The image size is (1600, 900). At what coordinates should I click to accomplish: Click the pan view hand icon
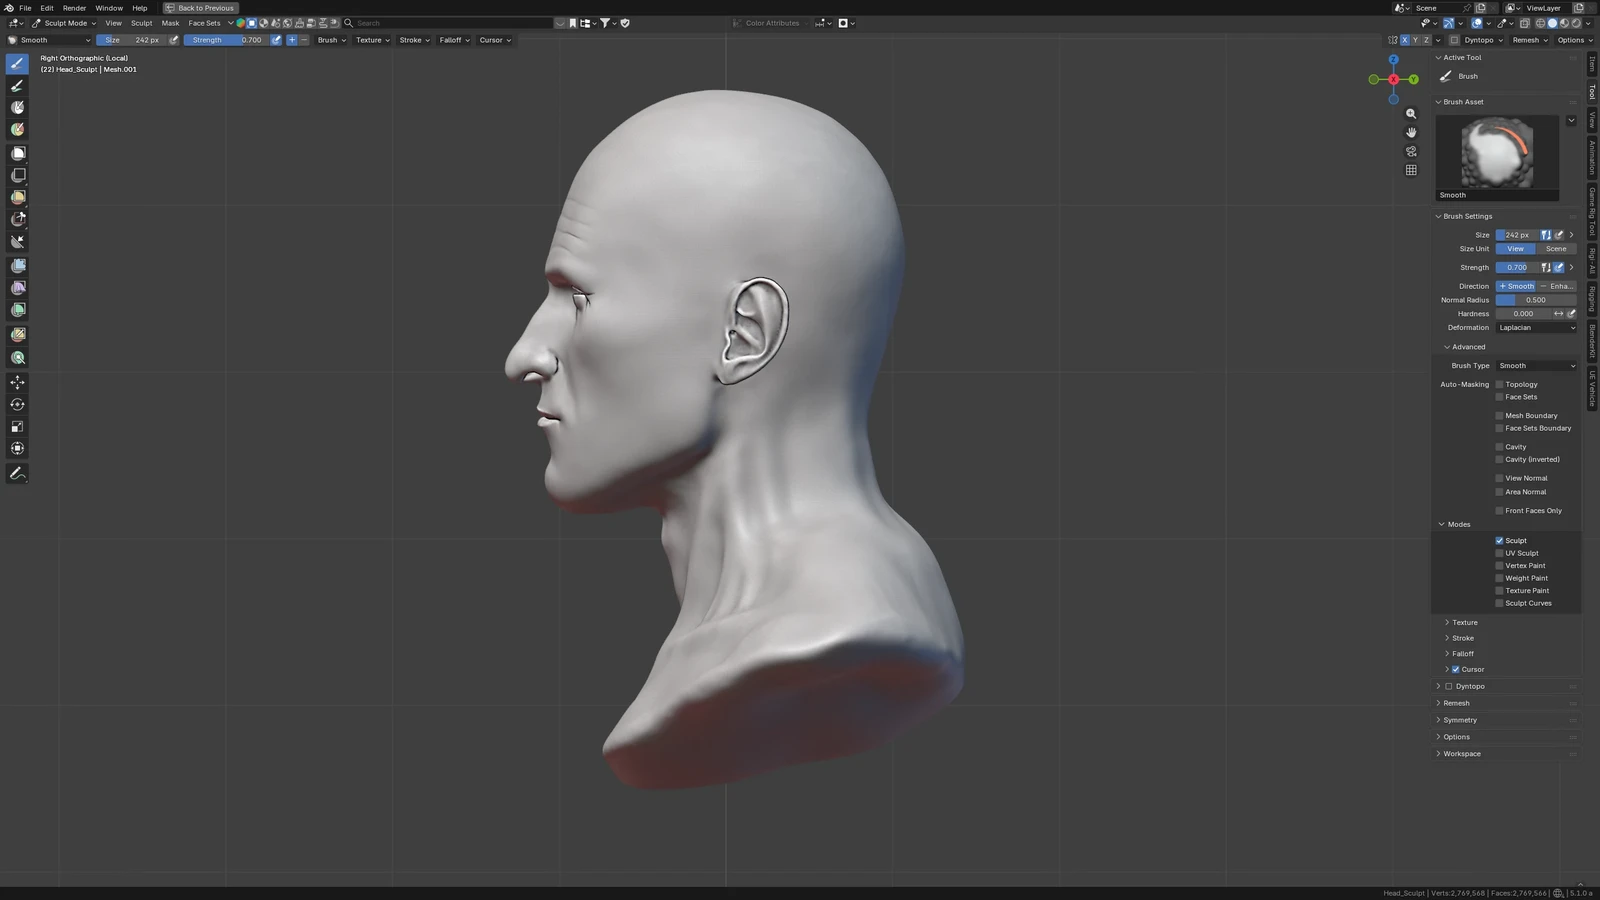tap(1411, 132)
